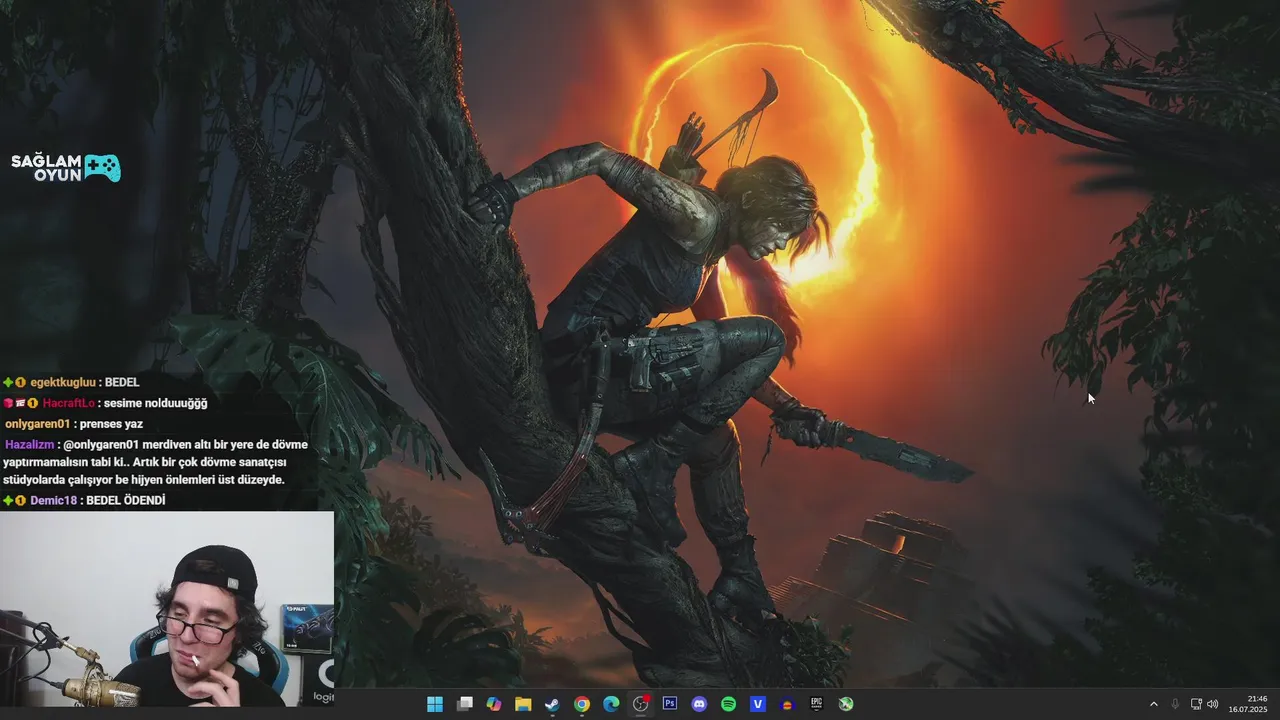
Task: Open OBS Studio from the taskbar
Action: click(x=641, y=704)
